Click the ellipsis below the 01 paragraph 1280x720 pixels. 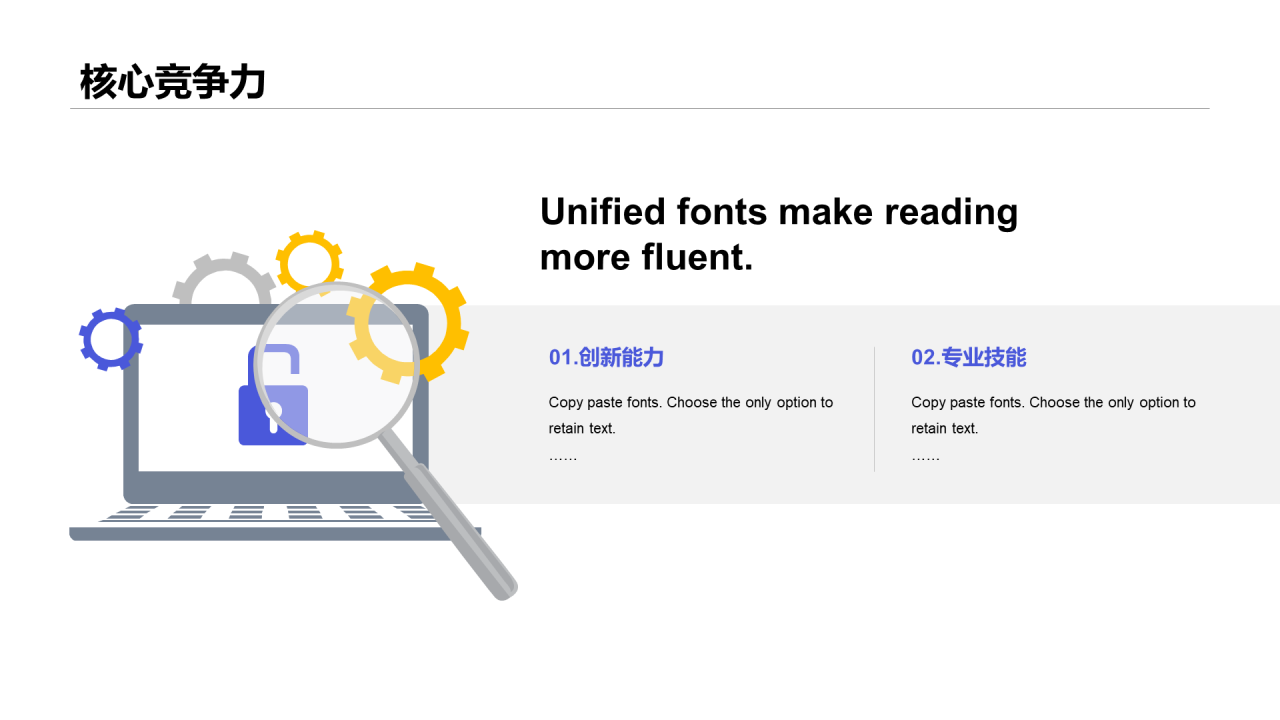(x=563, y=457)
